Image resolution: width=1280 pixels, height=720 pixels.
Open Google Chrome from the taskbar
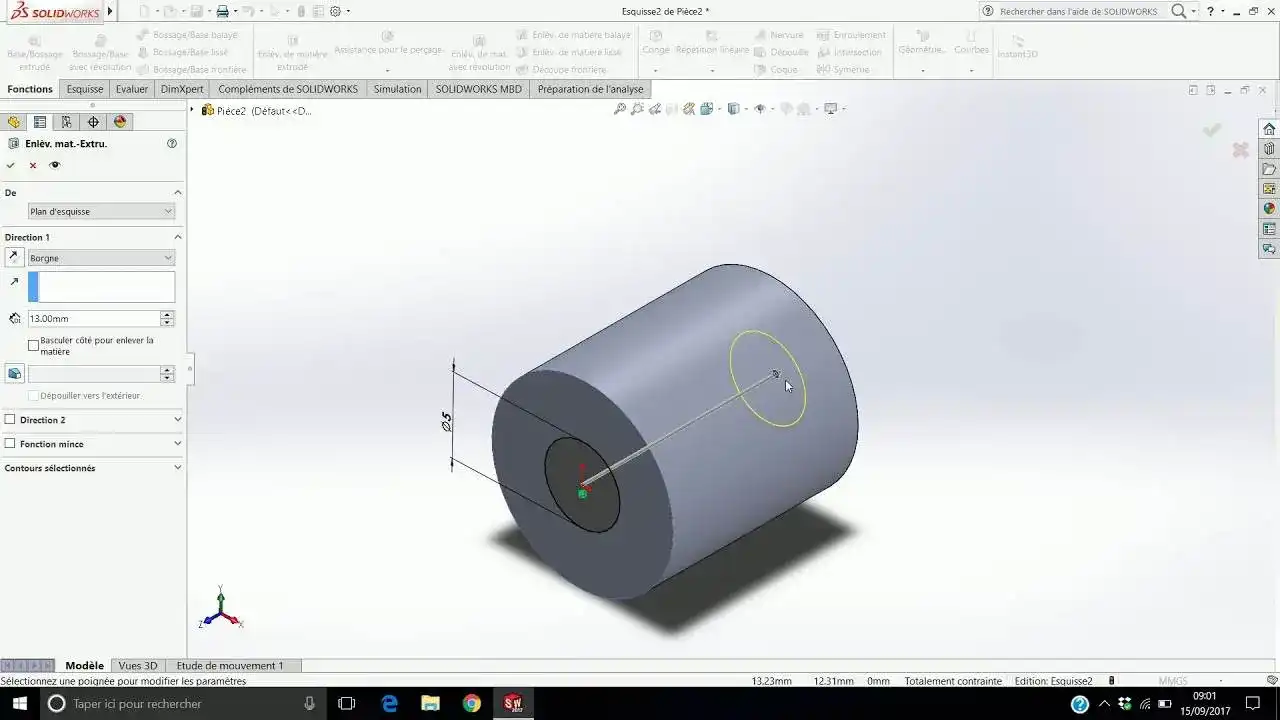point(470,703)
